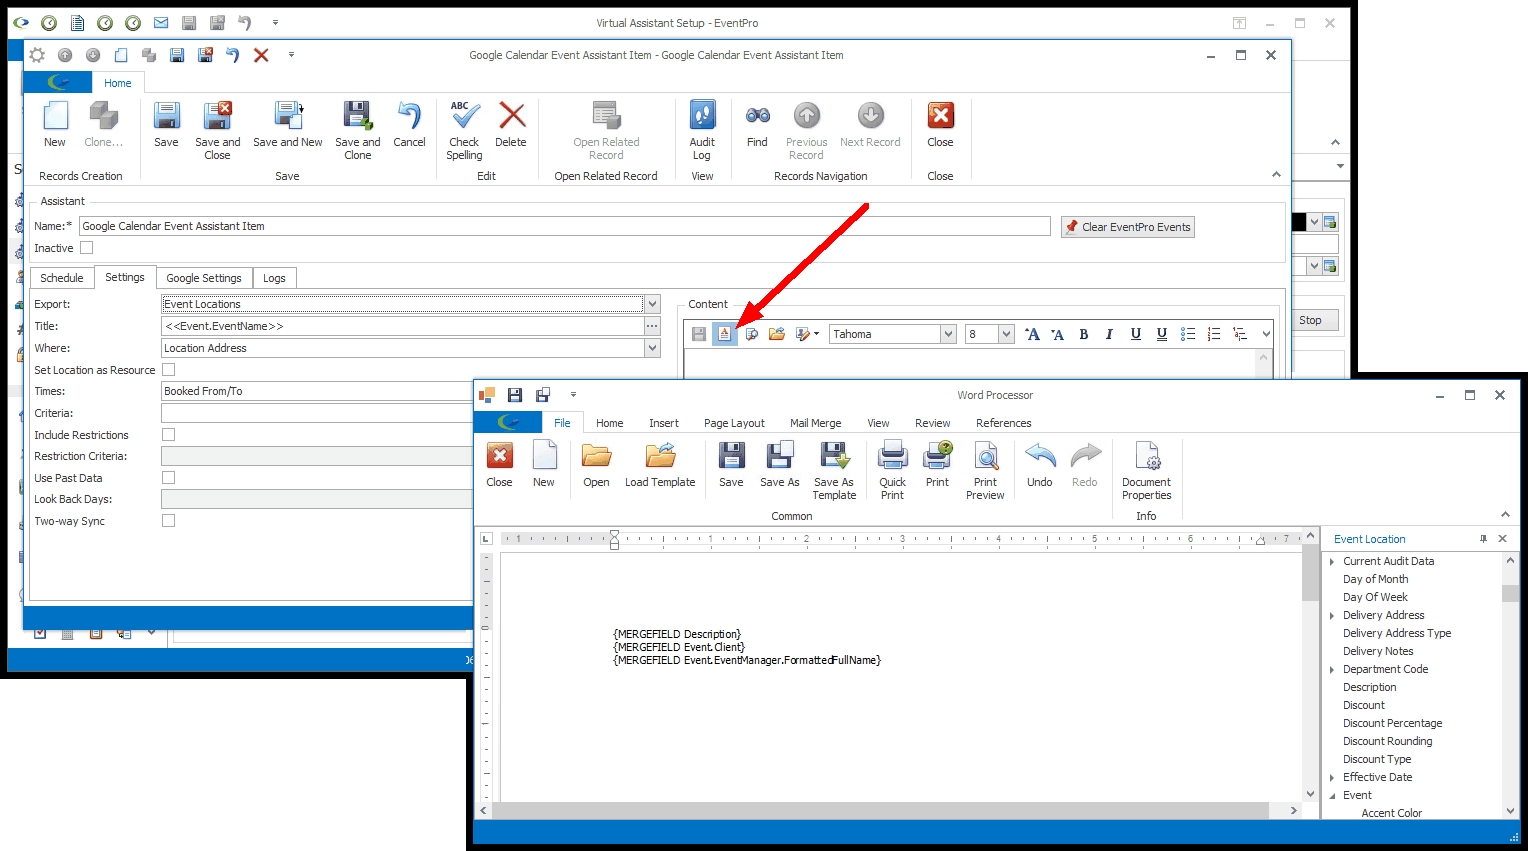Click Cancel in the Save group
The height and width of the screenshot is (851, 1528).
(x=409, y=125)
